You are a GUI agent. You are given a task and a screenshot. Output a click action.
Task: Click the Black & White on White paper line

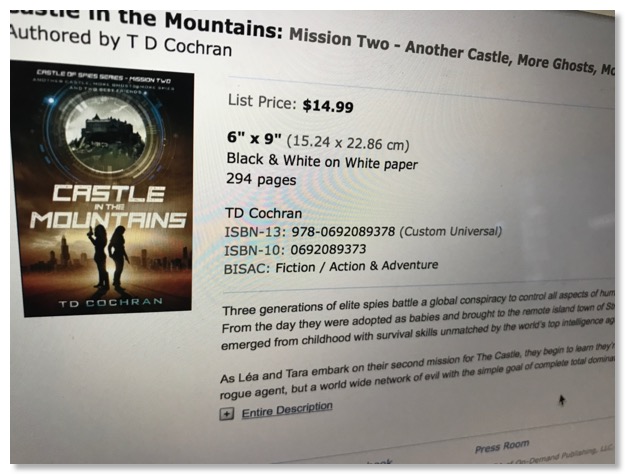tap(322, 164)
